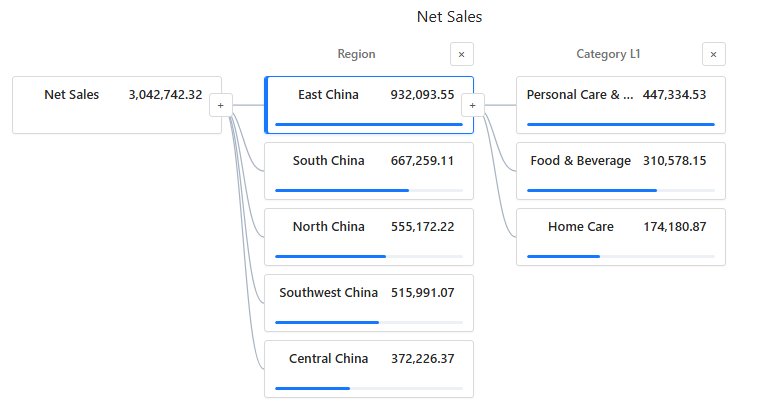760x415 pixels.
Task: Remove the Category L1 level with its X button
Action: coord(713,54)
